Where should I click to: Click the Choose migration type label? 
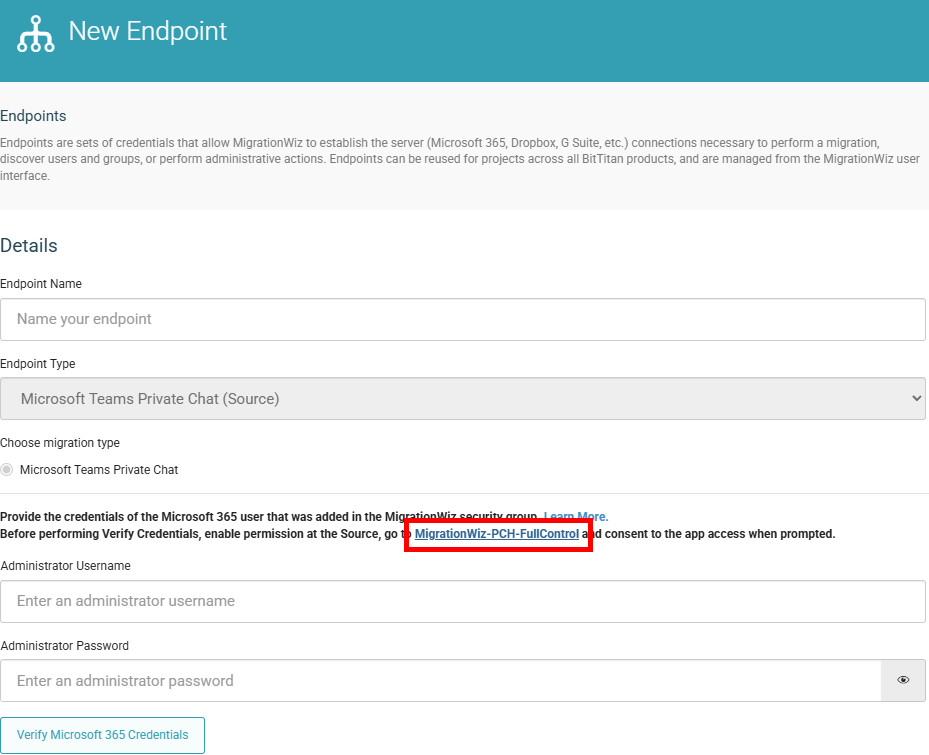point(60,443)
